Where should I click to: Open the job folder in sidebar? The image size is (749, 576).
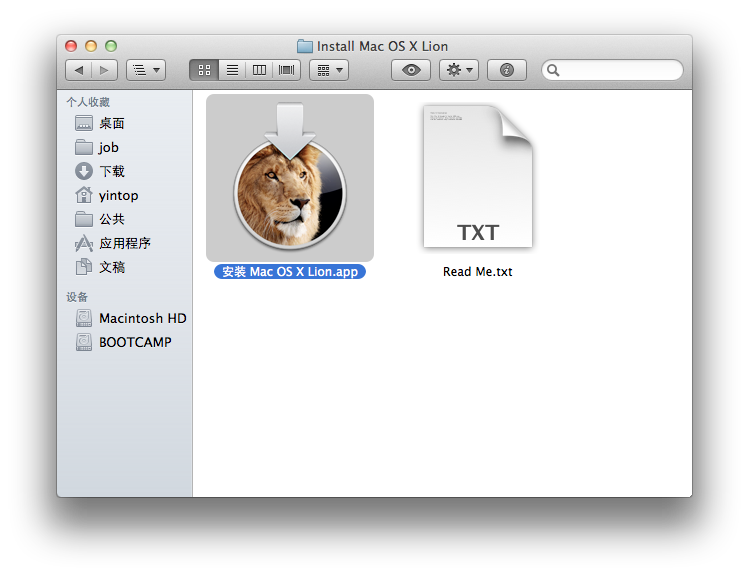pos(108,147)
